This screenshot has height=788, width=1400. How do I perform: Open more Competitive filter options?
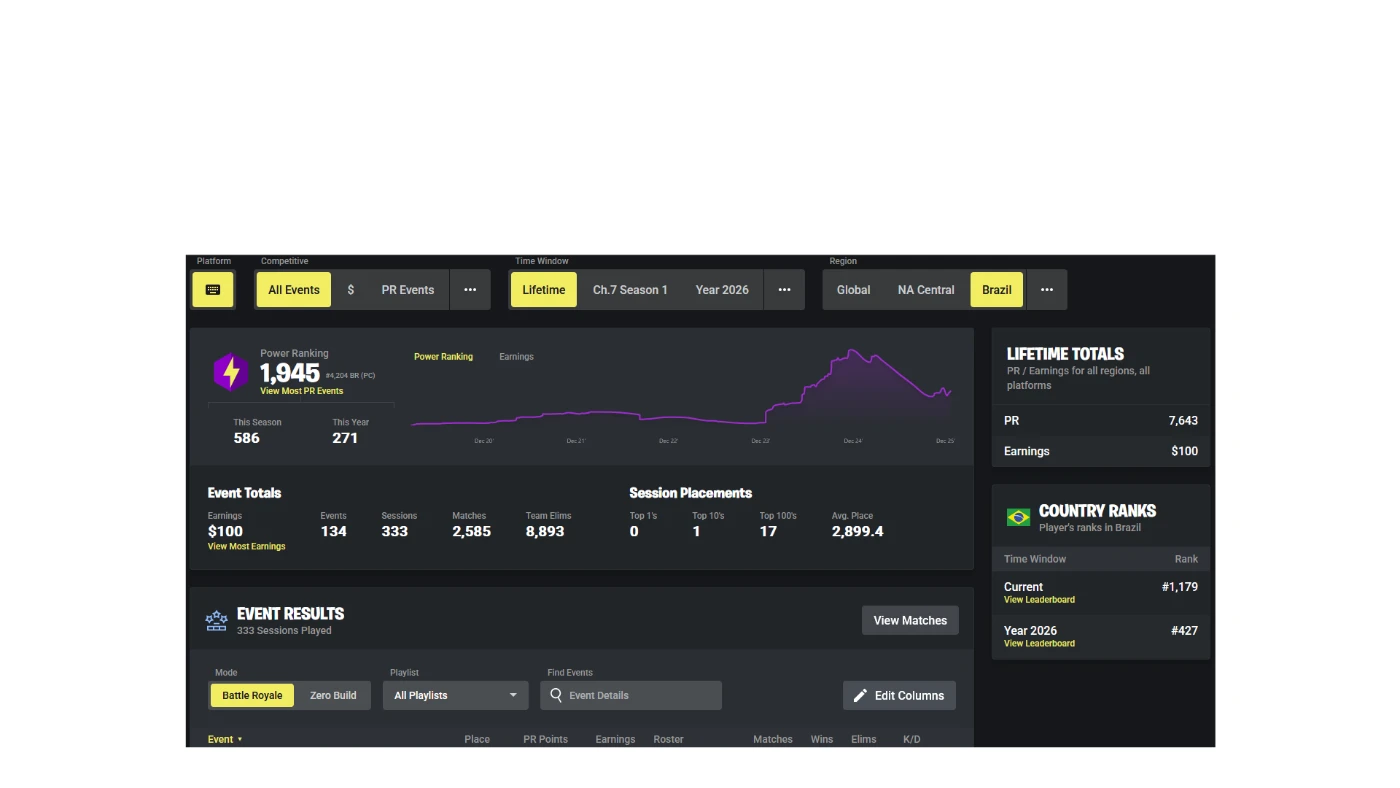point(470,290)
